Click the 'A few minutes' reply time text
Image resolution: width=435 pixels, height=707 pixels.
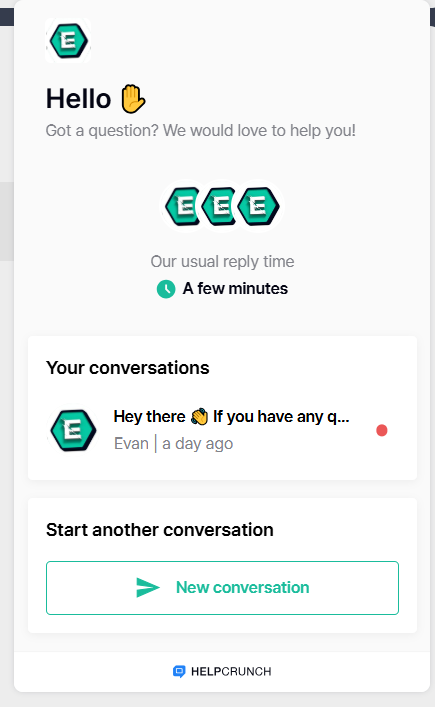click(235, 289)
